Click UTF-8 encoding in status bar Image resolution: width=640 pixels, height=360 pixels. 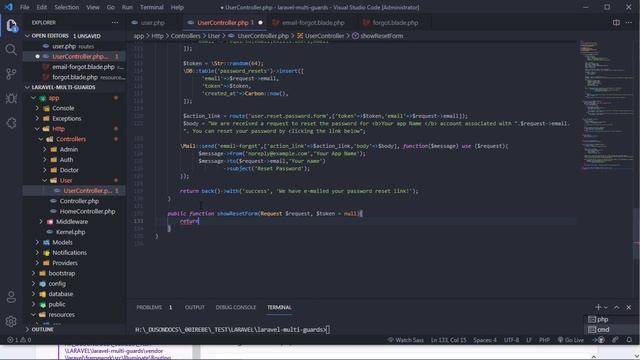pyautogui.click(x=511, y=340)
